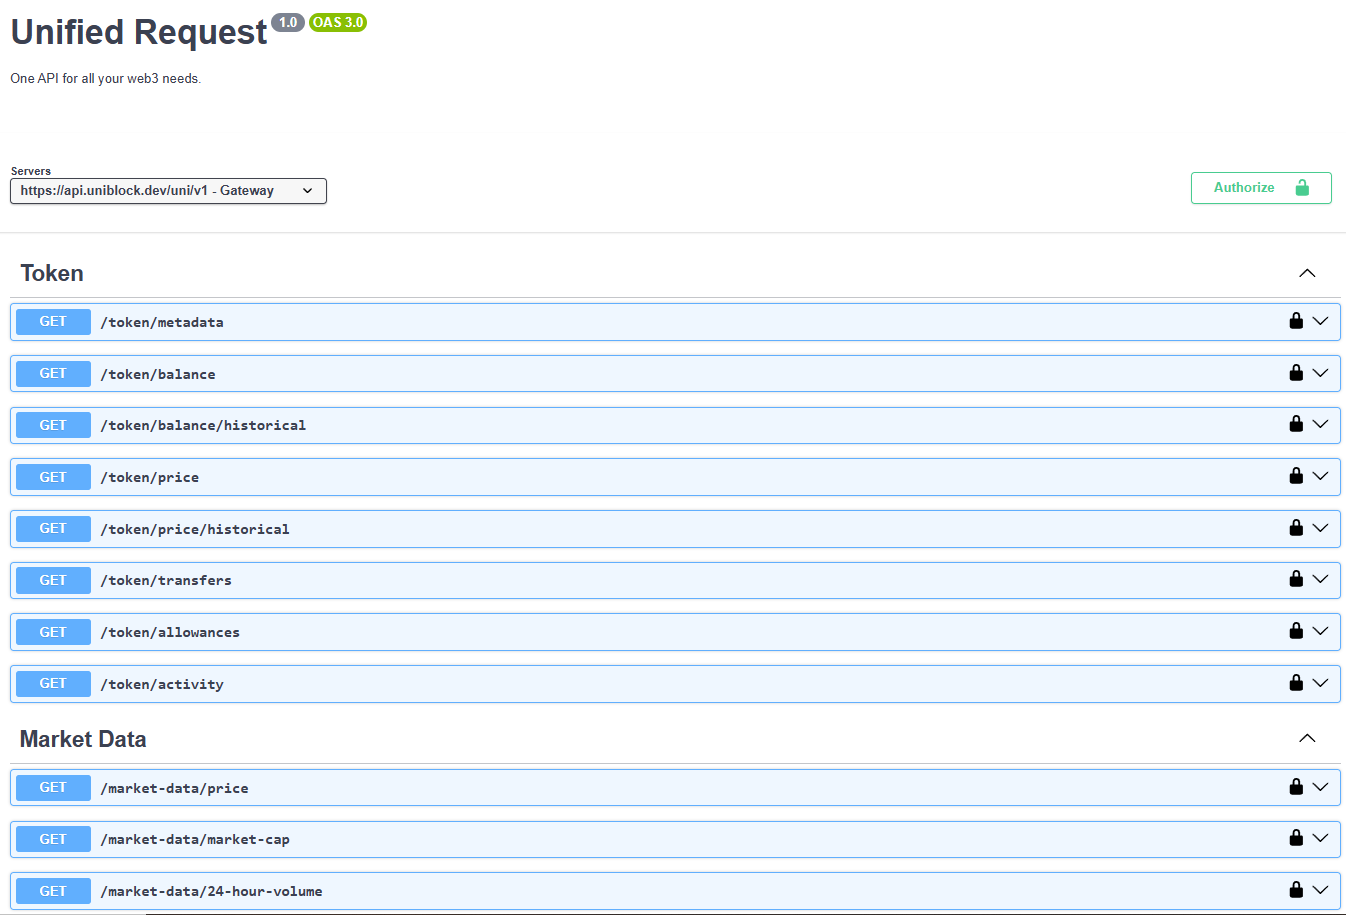The height and width of the screenshot is (915, 1346).
Task: Click lock icon on /token/price row
Action: 1296,476
